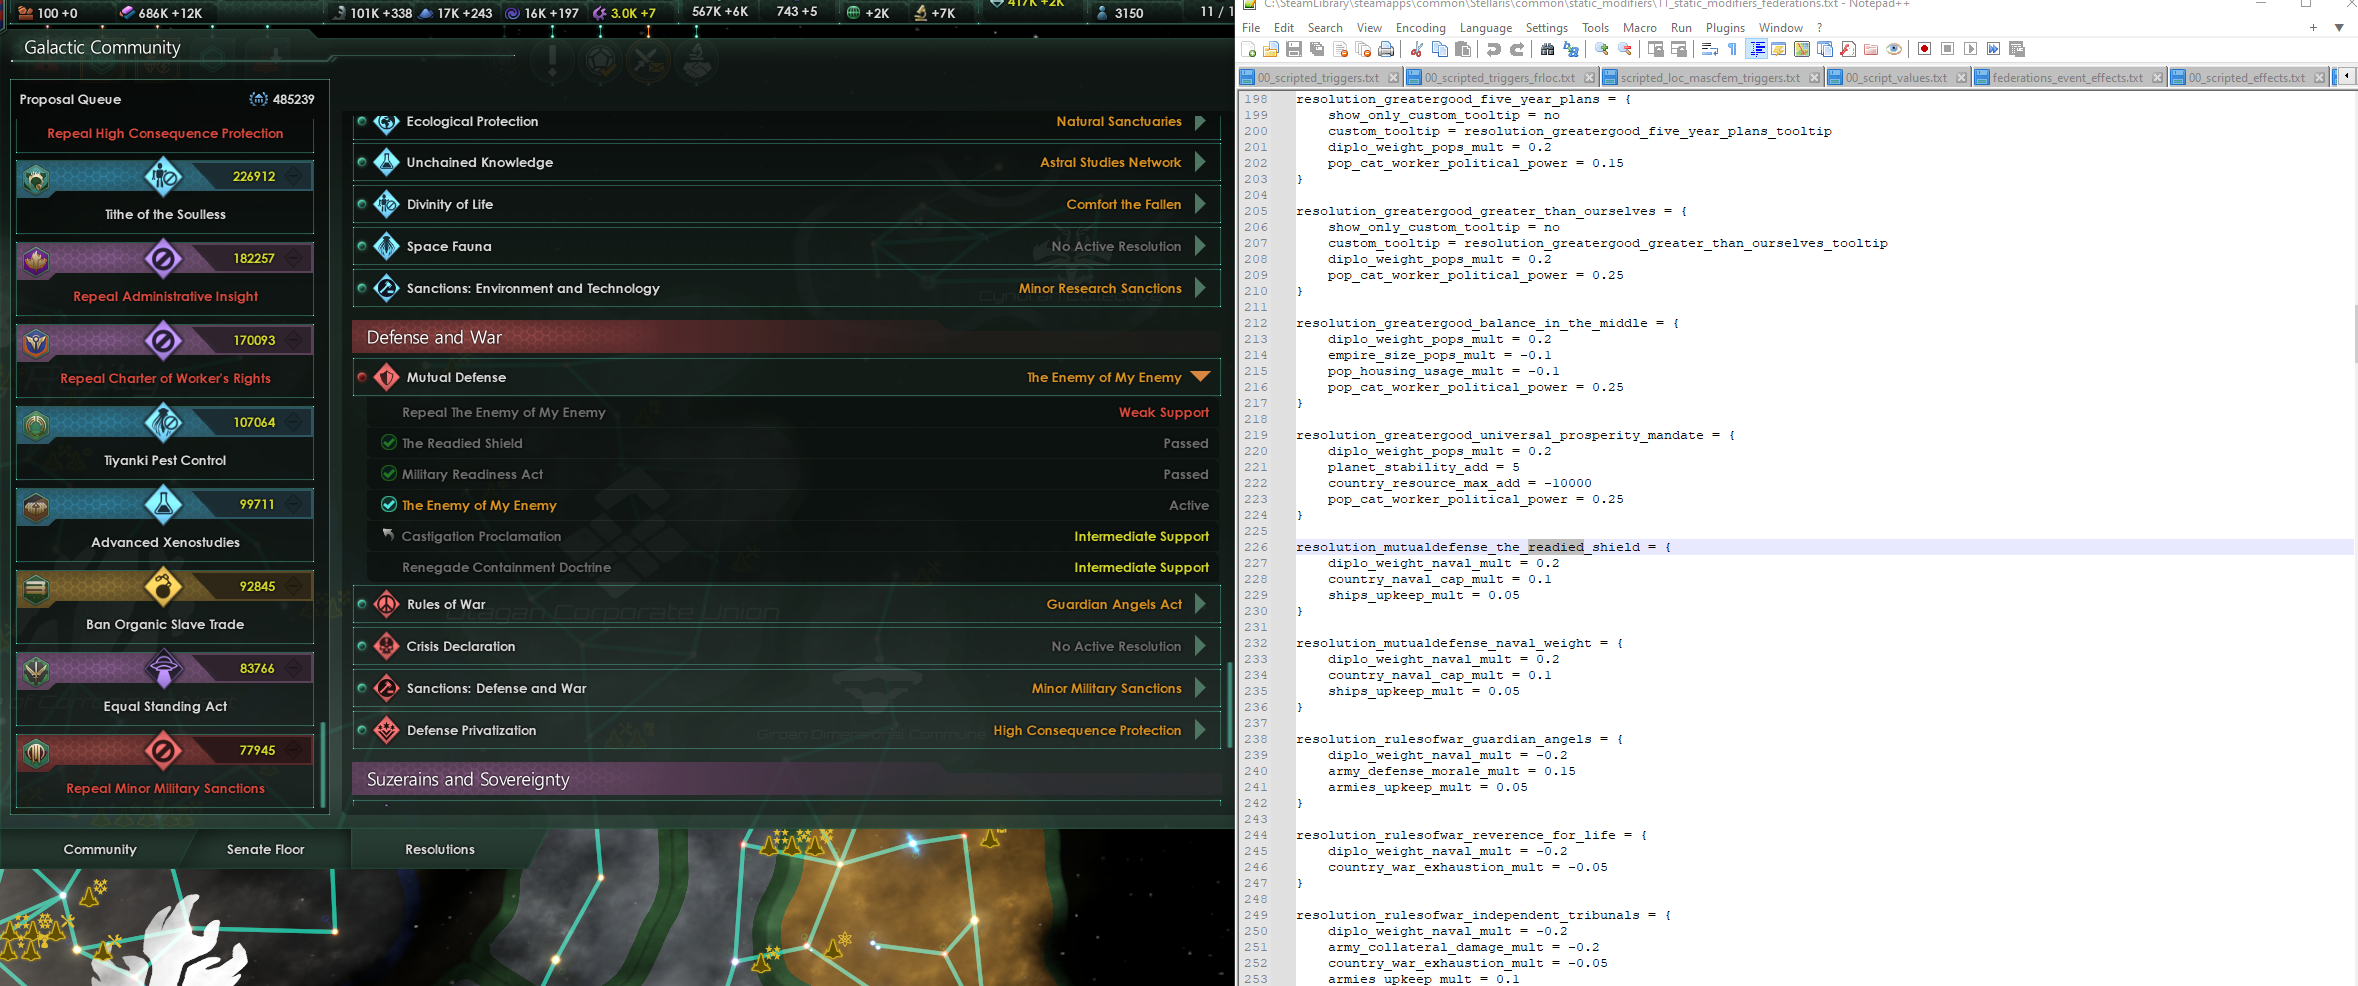Click the Cut scissors icon

(x=1417, y=49)
